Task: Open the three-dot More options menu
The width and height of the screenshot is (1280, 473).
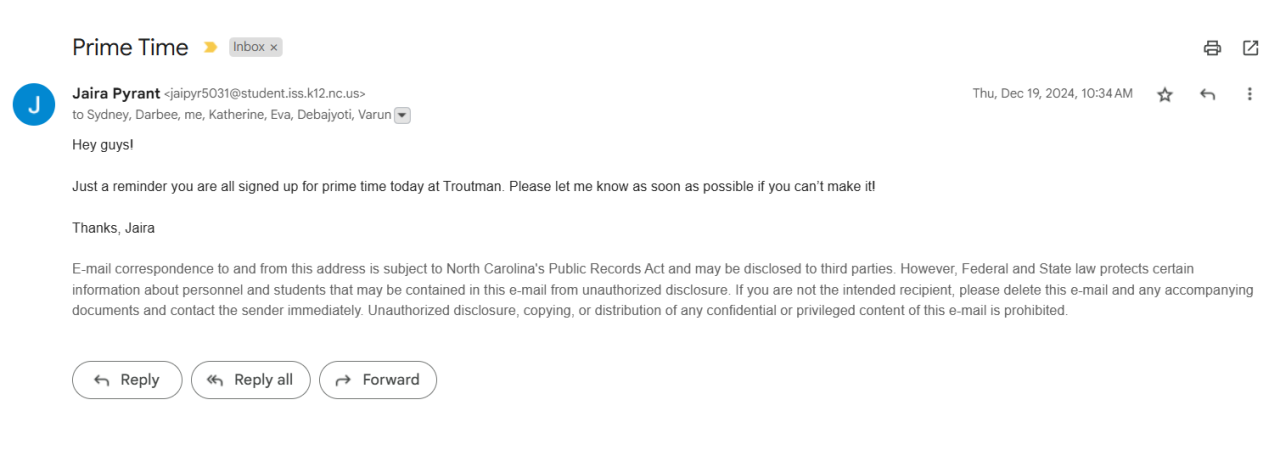Action: 1249,94
